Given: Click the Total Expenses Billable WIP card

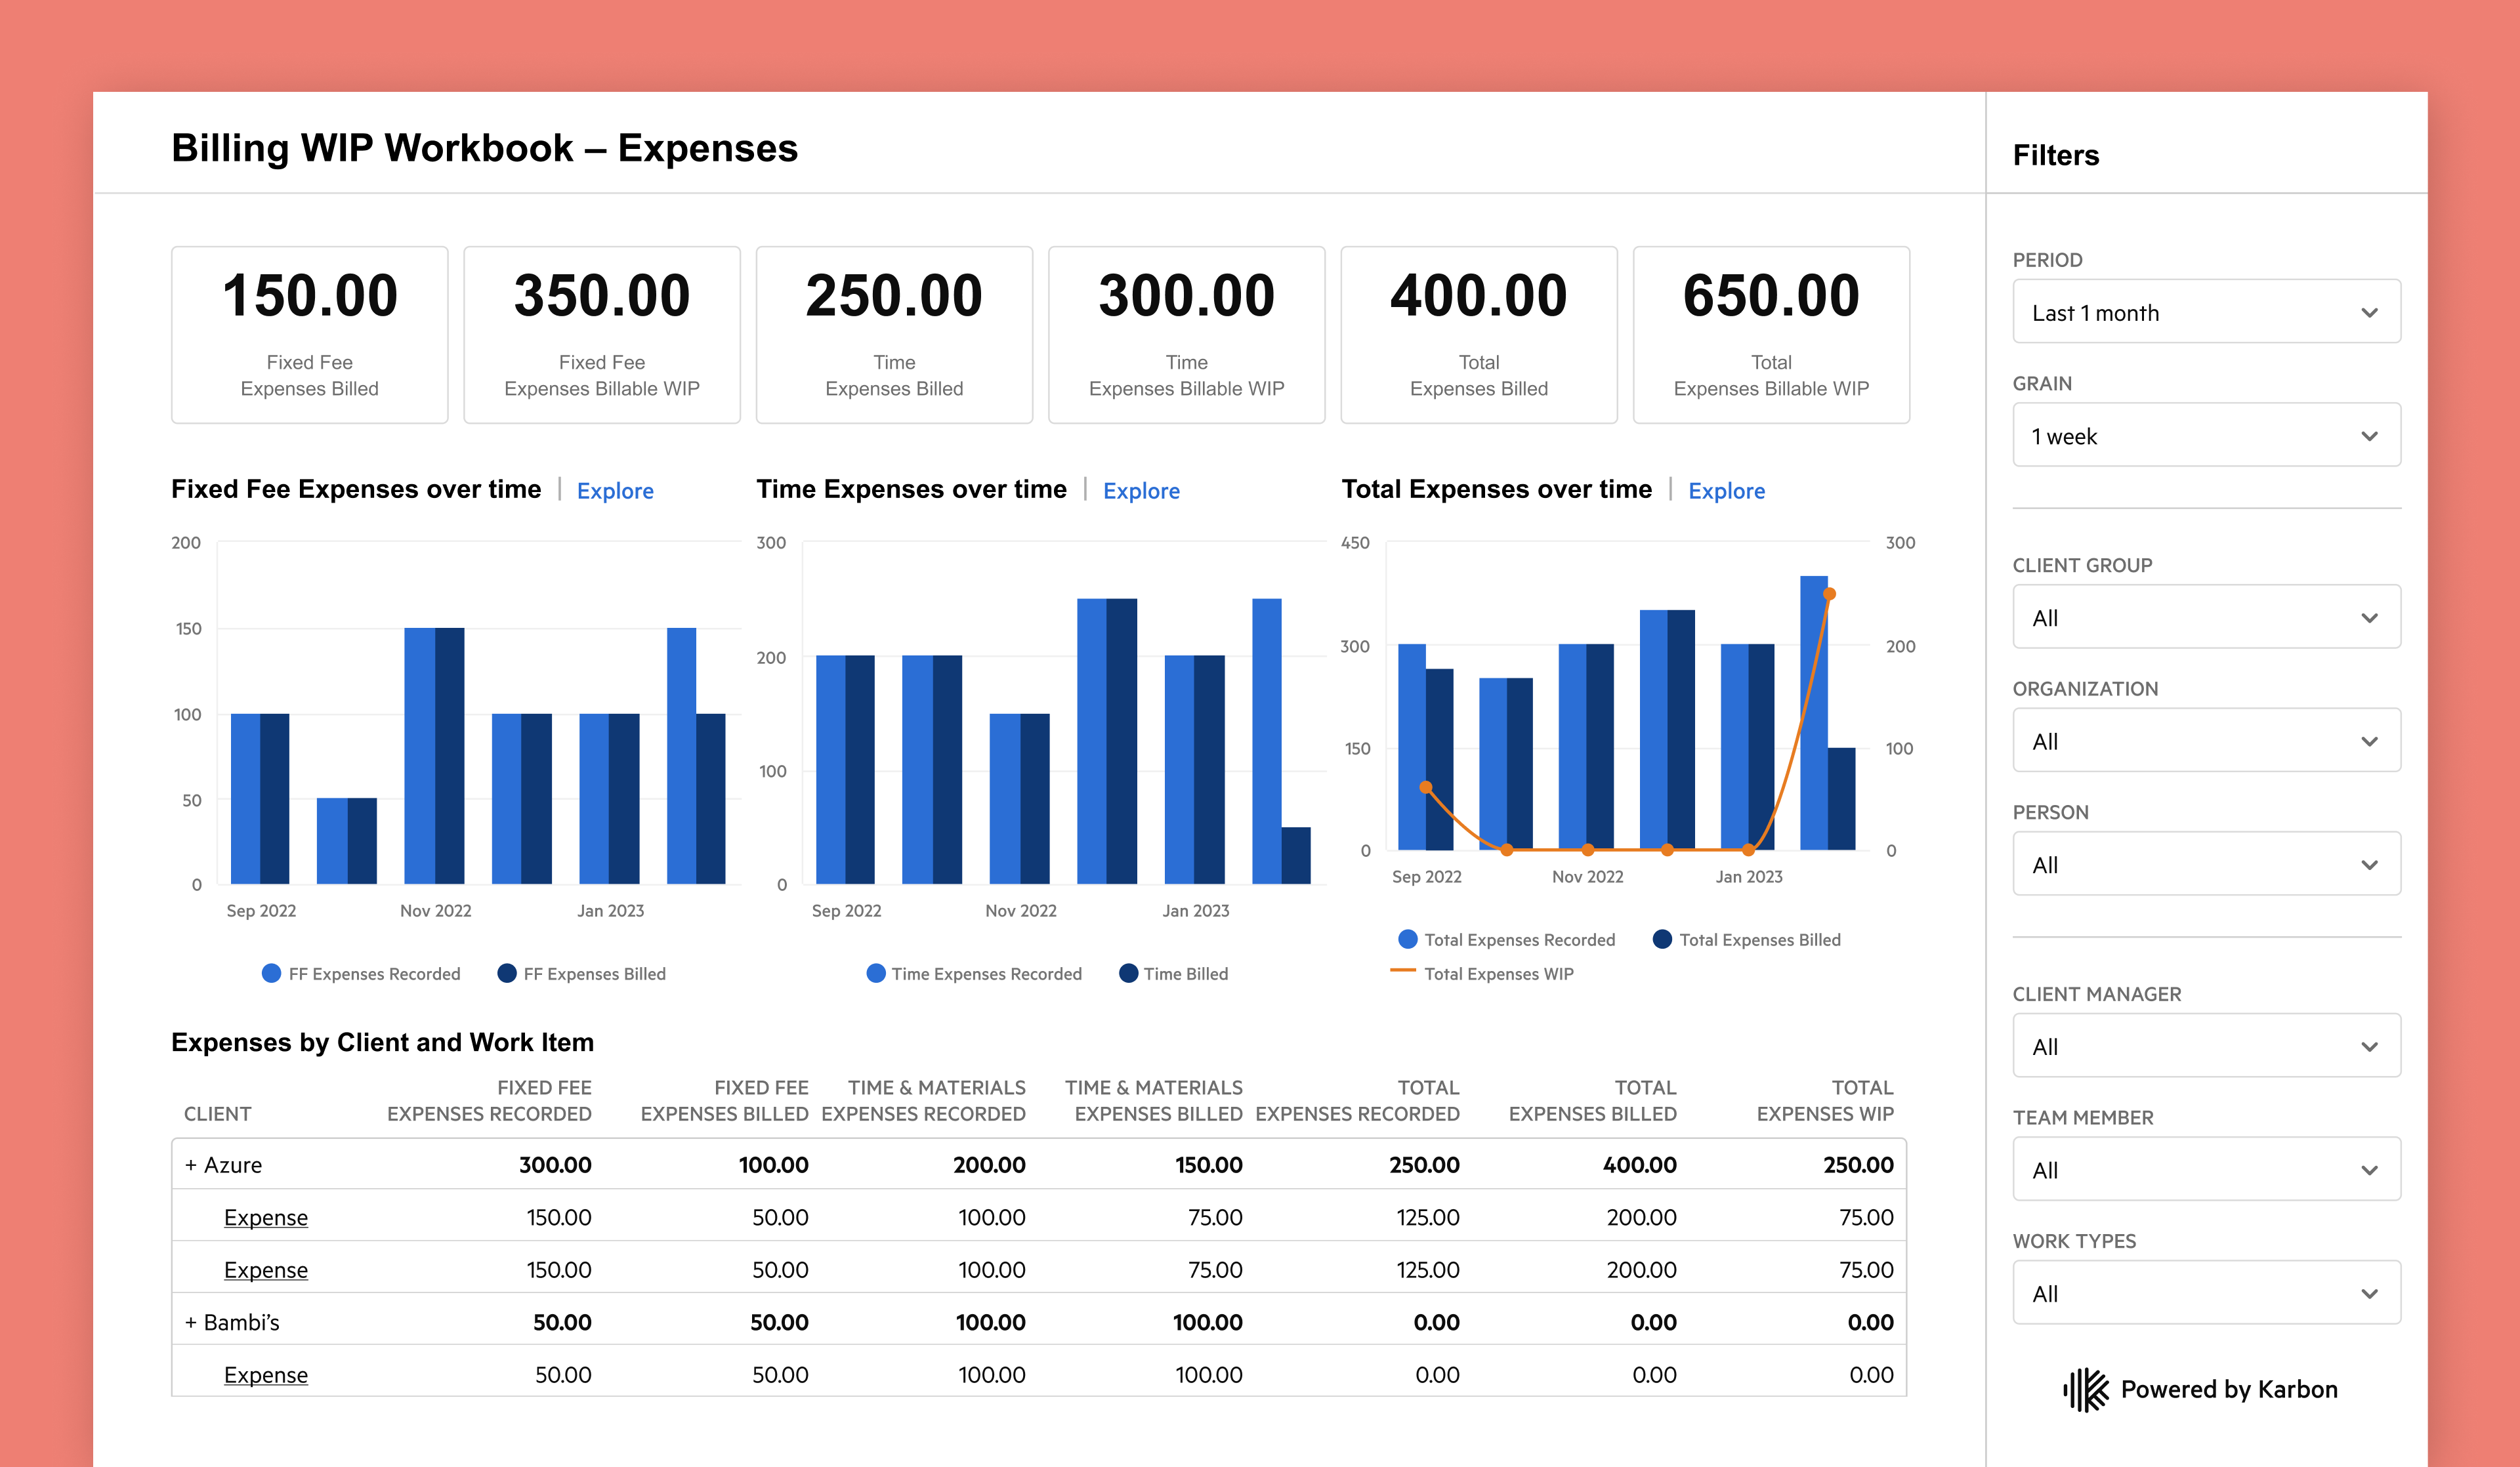Looking at the screenshot, I should tap(1770, 335).
